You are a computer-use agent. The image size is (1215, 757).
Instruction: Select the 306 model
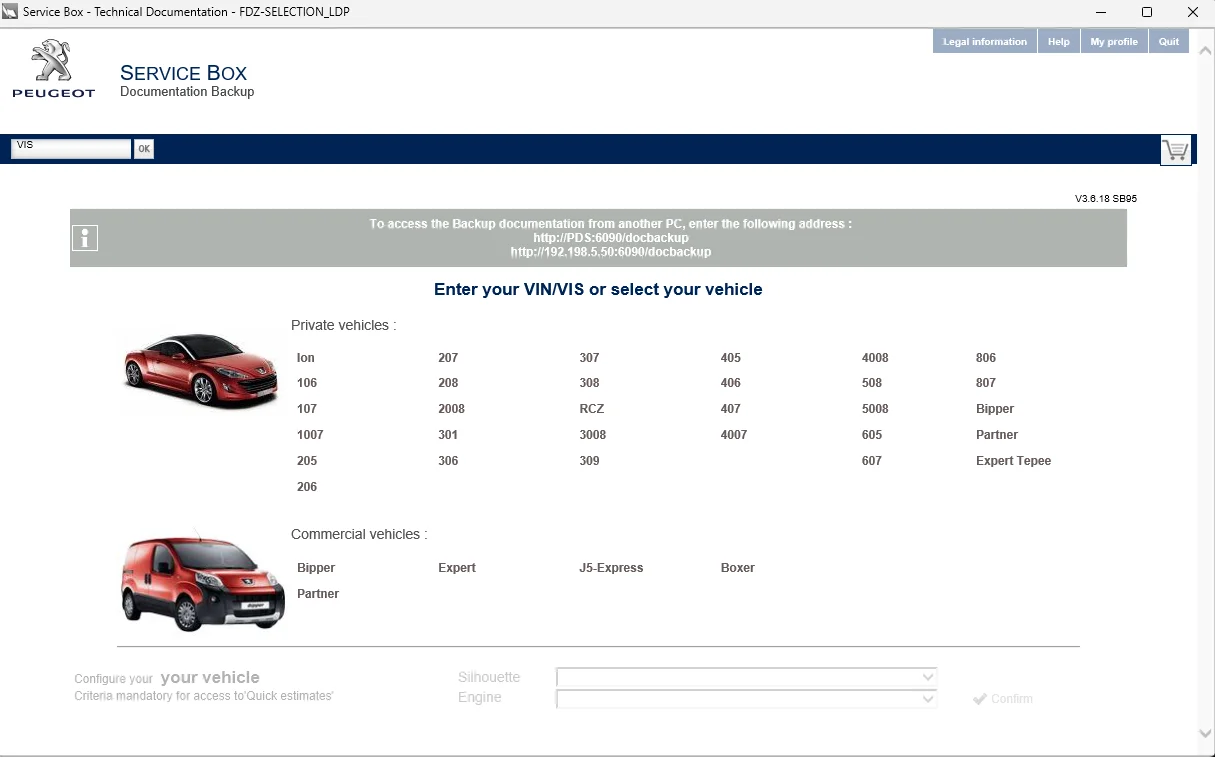[x=448, y=461]
